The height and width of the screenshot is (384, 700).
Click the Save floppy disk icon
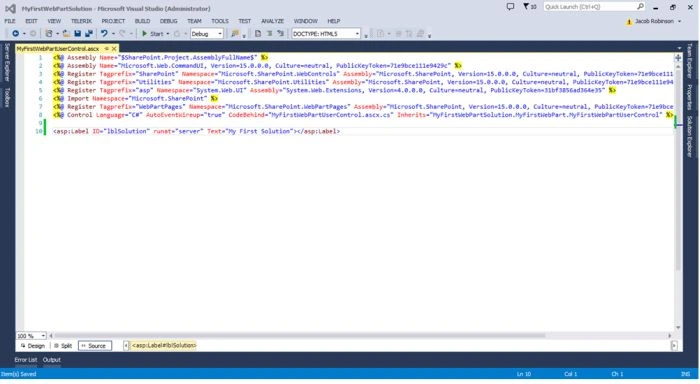pos(78,33)
